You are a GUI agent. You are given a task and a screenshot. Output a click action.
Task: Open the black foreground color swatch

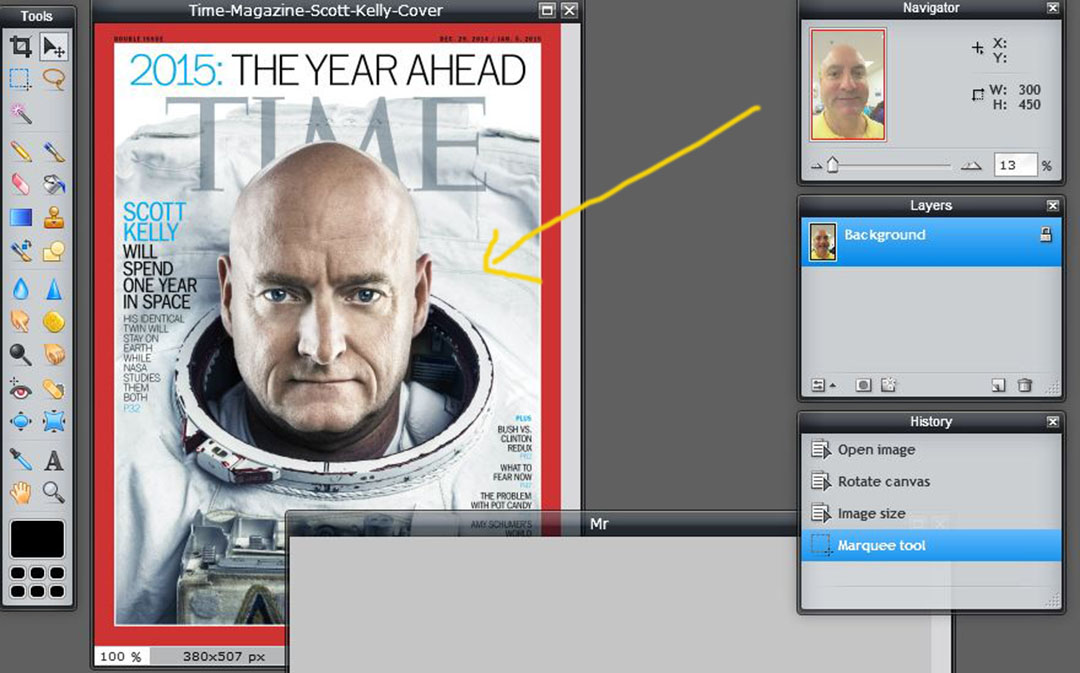38,540
